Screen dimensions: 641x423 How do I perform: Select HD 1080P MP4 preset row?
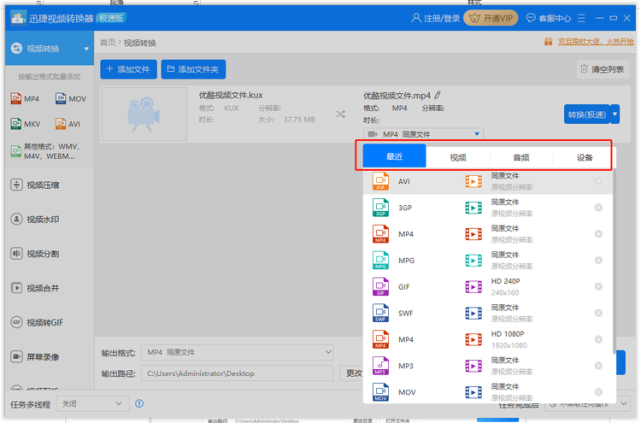[488, 339]
